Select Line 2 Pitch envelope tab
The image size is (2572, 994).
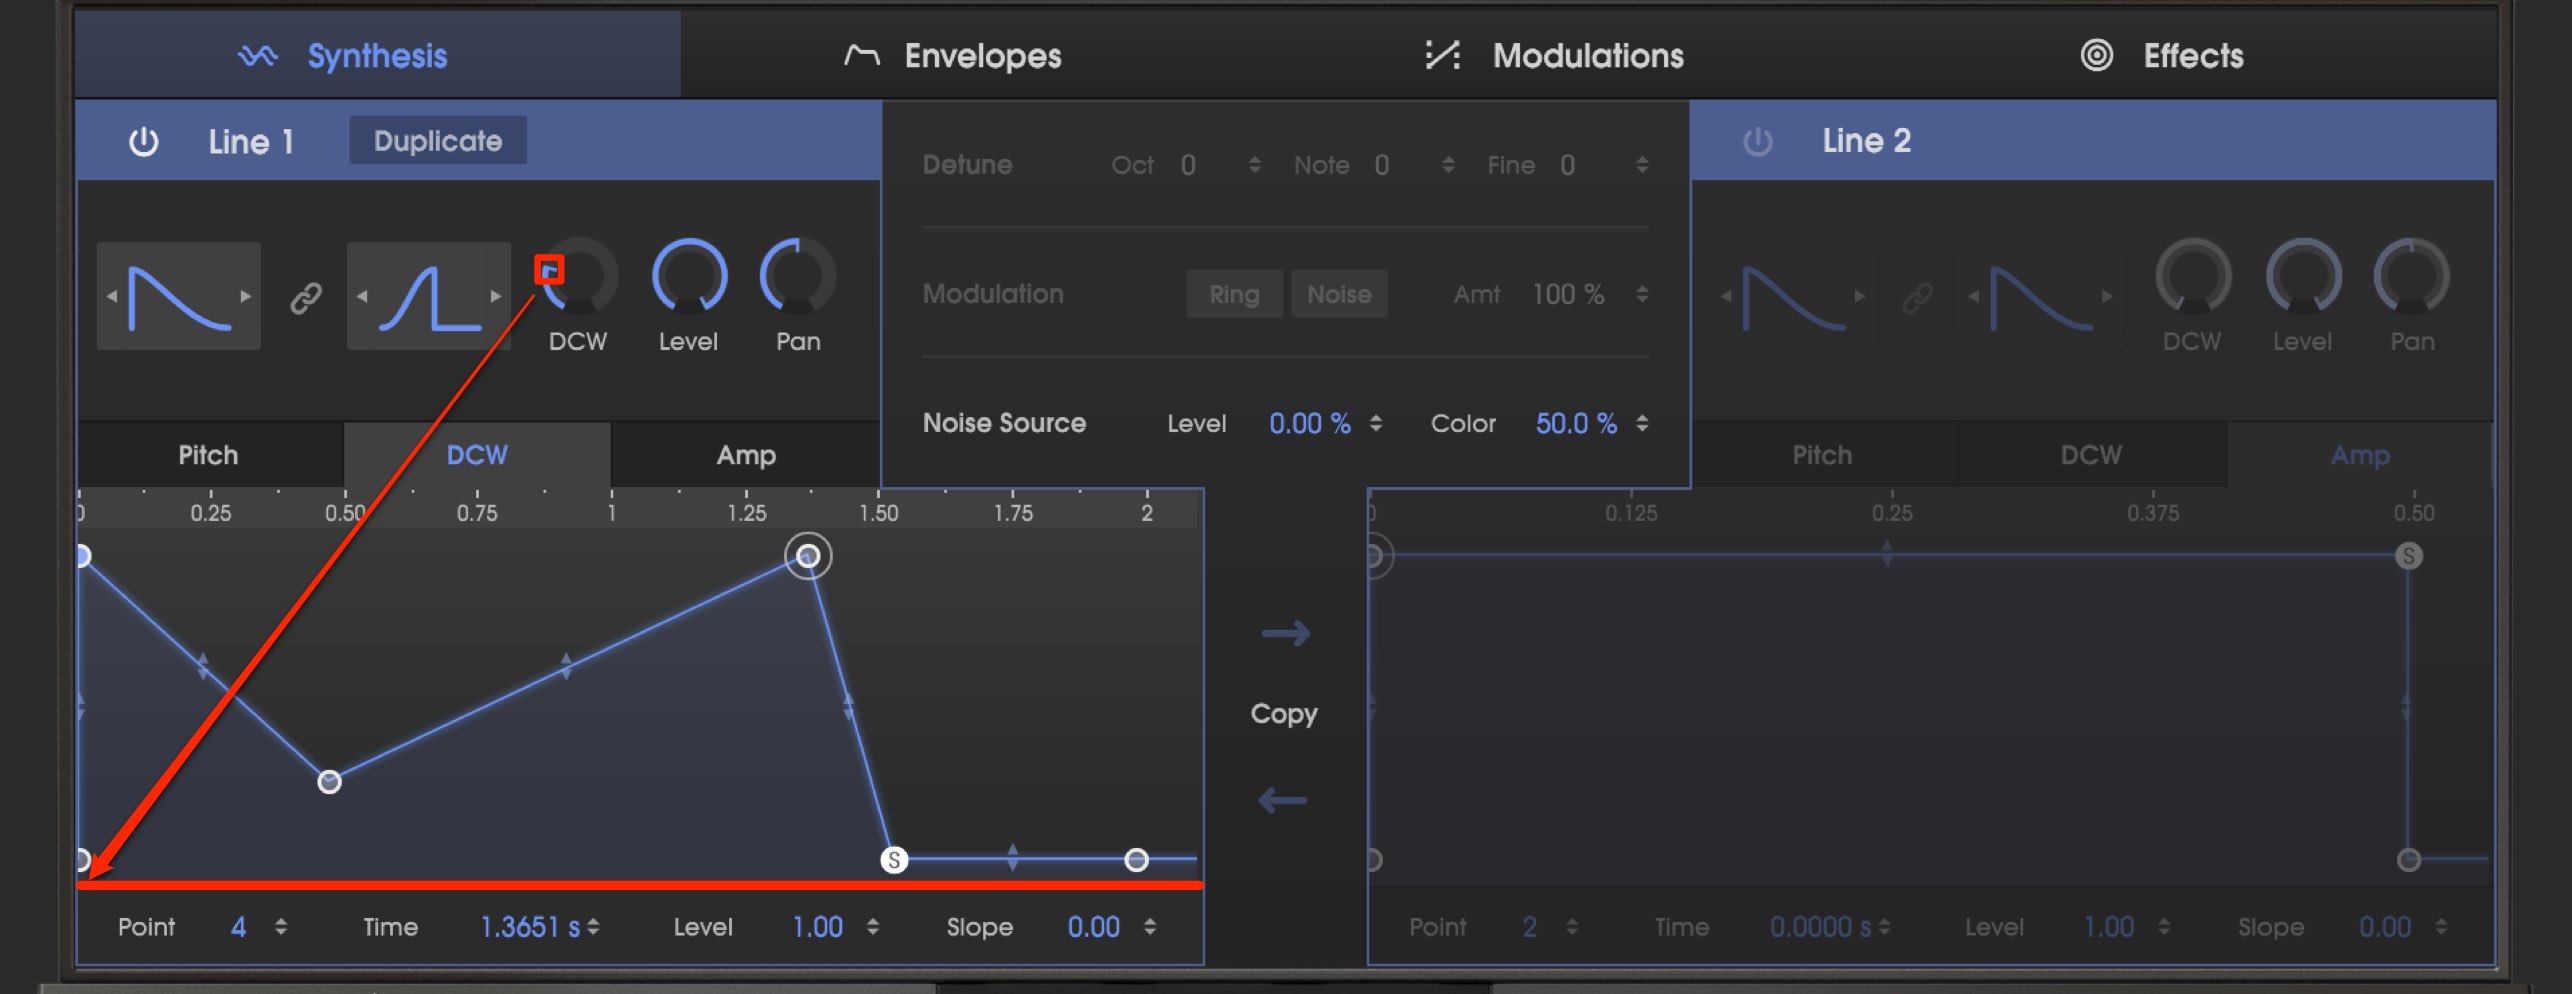(1822, 455)
